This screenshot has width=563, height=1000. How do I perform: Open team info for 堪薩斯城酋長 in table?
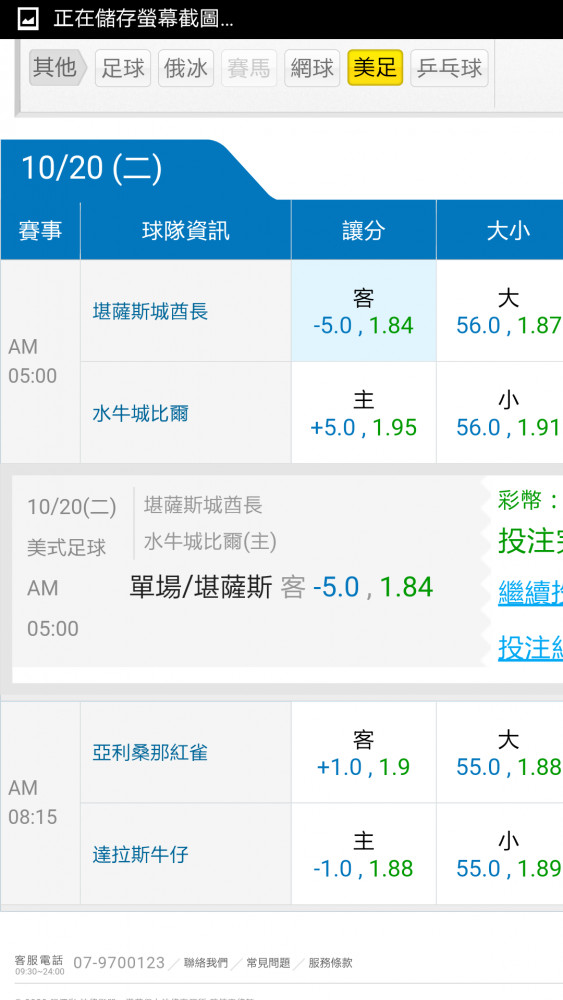tap(150, 312)
